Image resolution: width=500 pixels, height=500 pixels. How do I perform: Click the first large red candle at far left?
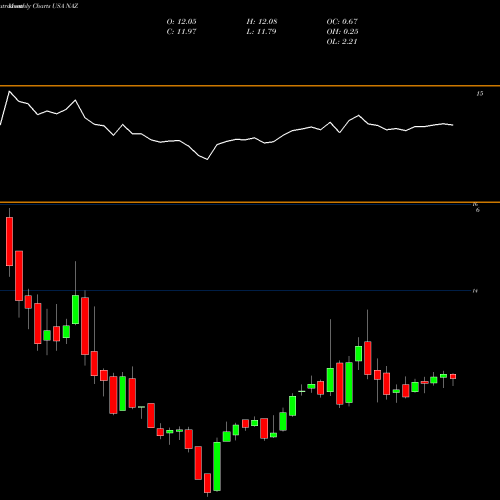coord(9,241)
